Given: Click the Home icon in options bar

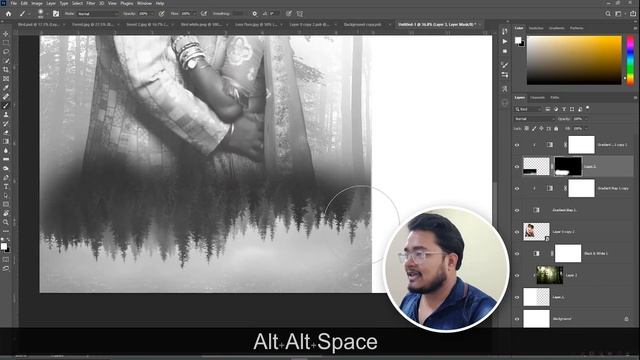Looking at the screenshot, I should pos(8,13).
